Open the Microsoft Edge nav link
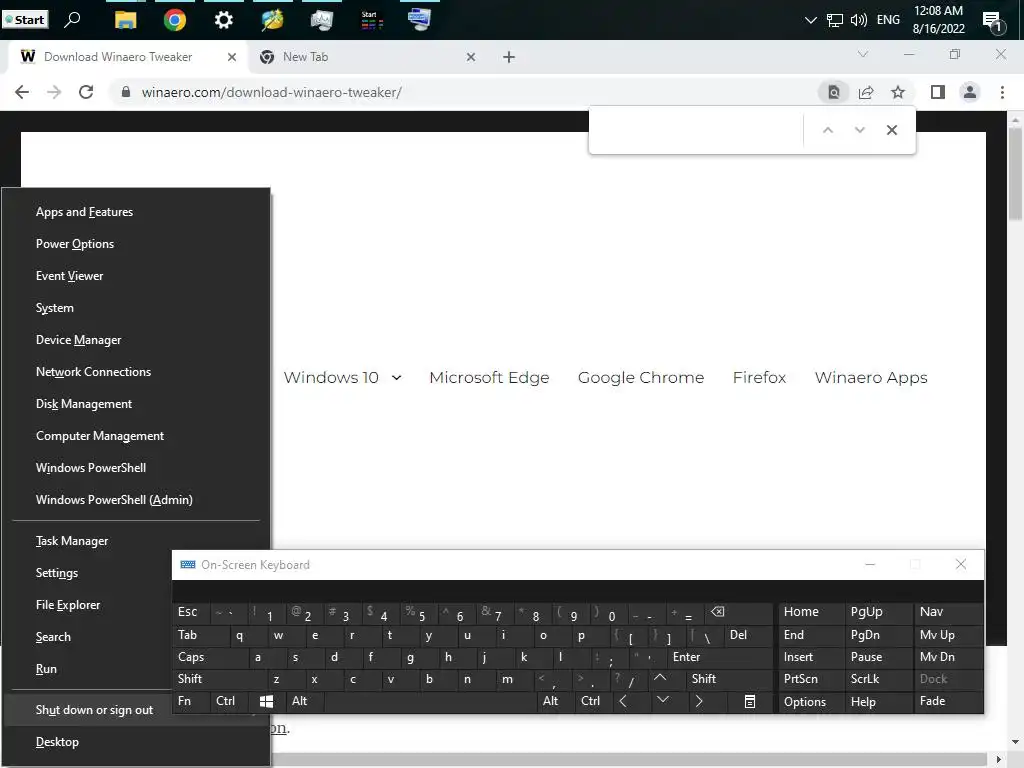The image size is (1024, 768). (489, 377)
